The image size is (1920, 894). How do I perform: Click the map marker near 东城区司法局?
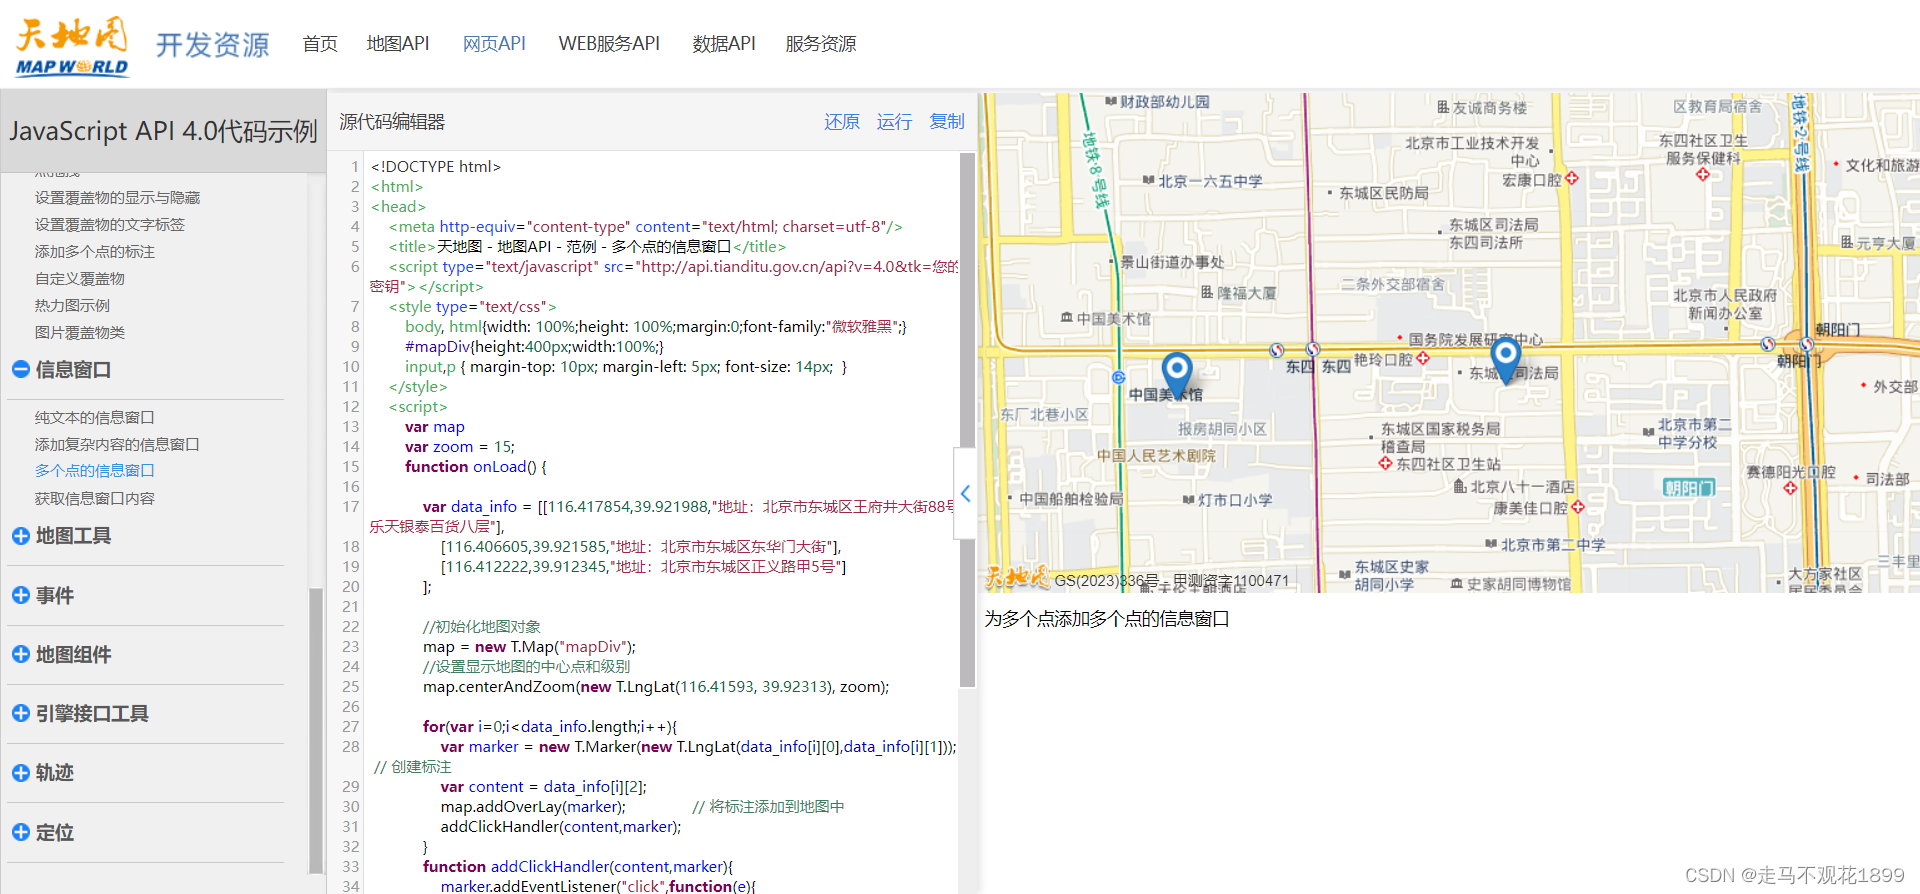point(1505,360)
